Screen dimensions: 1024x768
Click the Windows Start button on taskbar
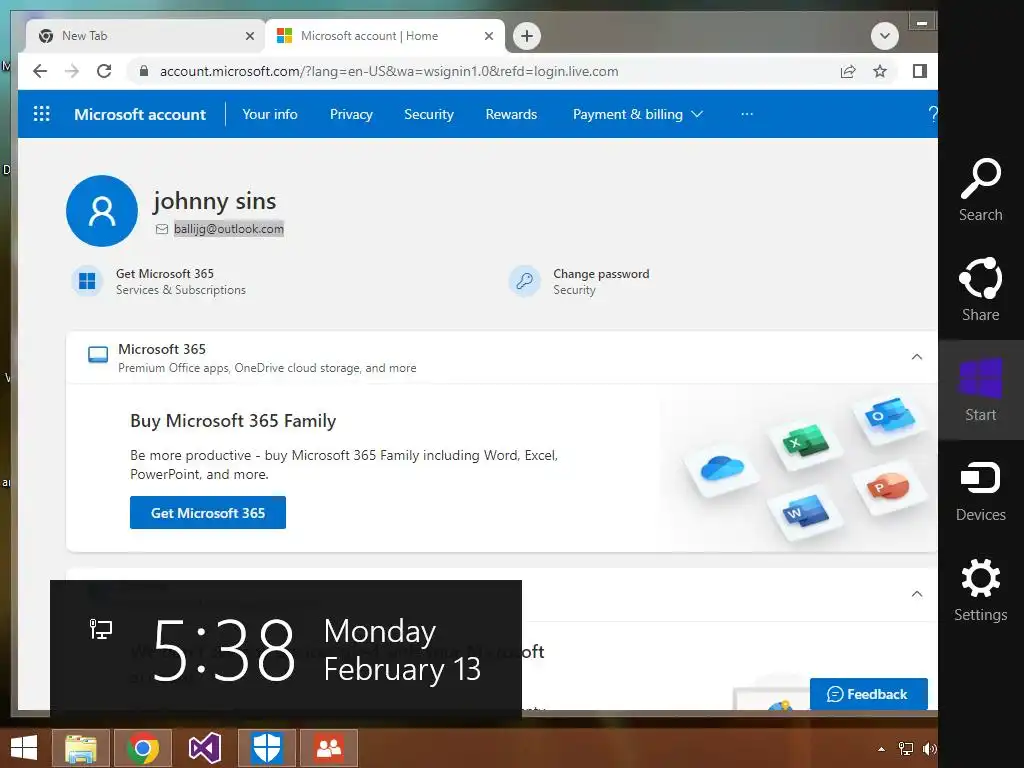(24, 748)
